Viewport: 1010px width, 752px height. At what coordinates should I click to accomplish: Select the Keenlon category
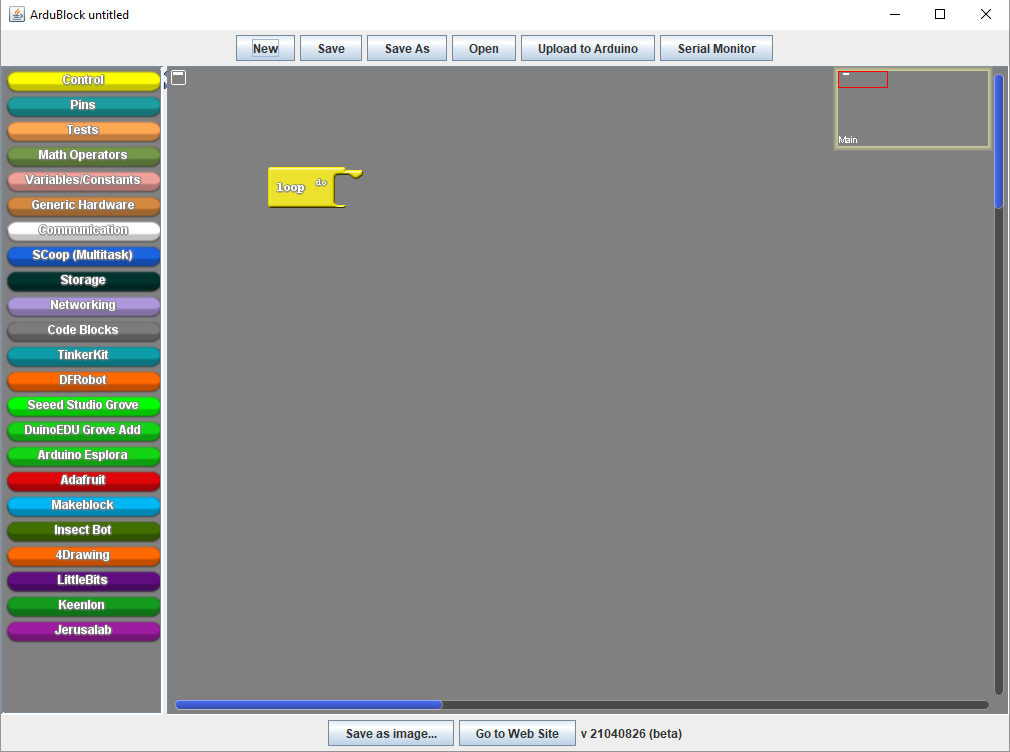coord(83,606)
